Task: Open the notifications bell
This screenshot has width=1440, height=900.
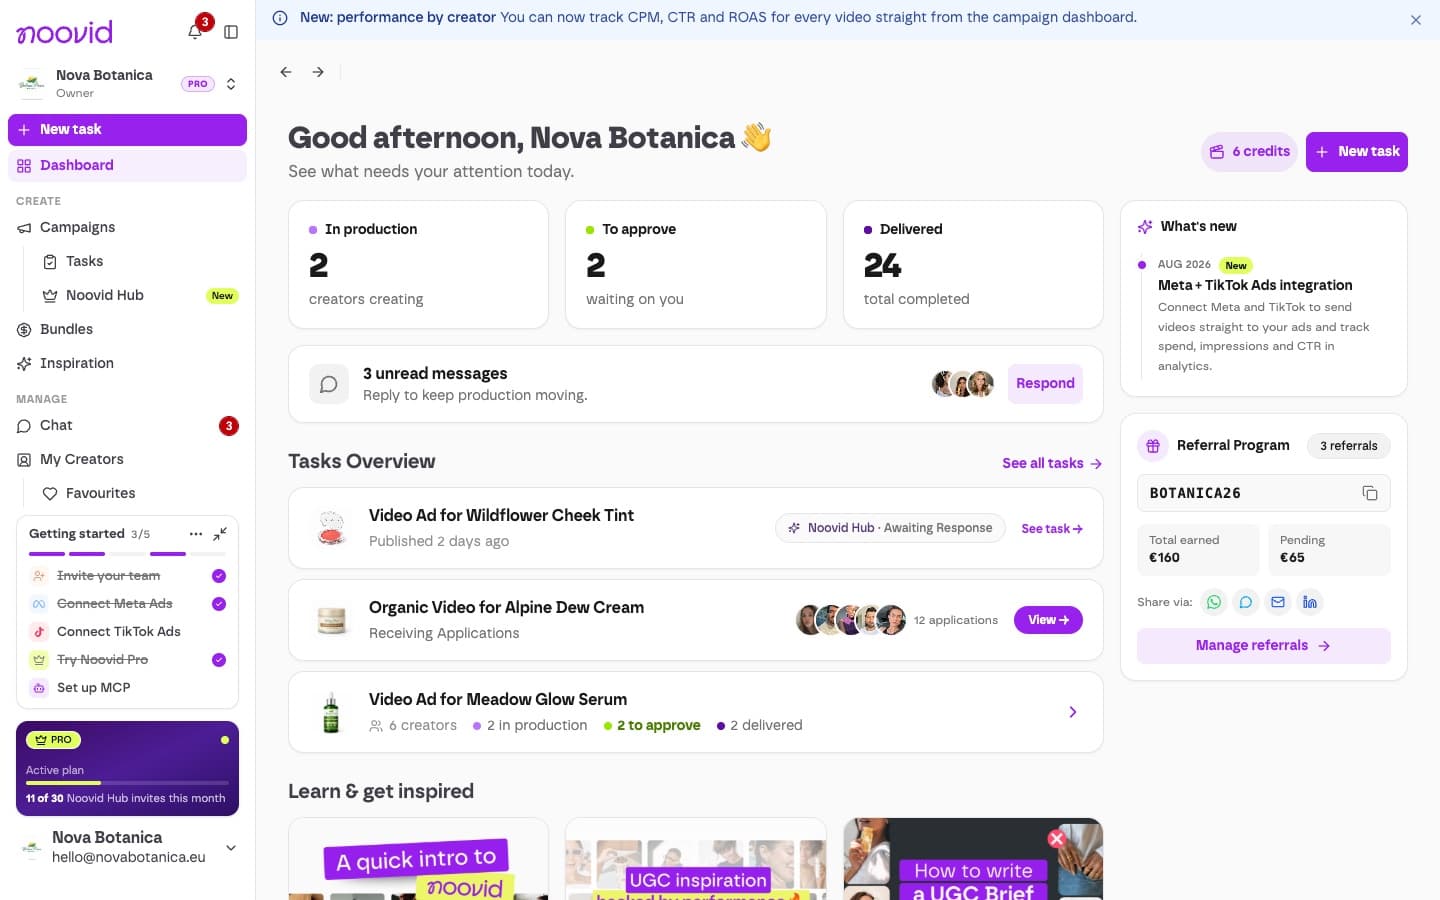Action: 195,32
